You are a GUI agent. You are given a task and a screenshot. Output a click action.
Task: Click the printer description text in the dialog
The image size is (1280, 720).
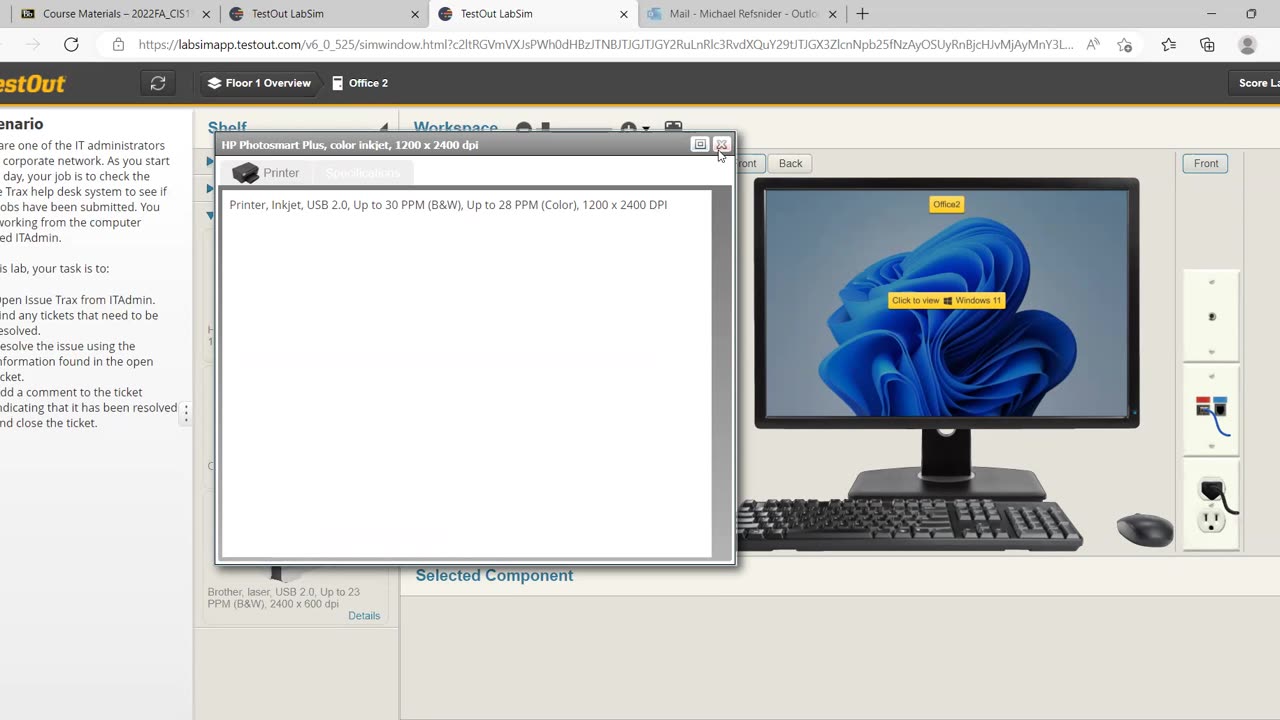[x=448, y=205]
